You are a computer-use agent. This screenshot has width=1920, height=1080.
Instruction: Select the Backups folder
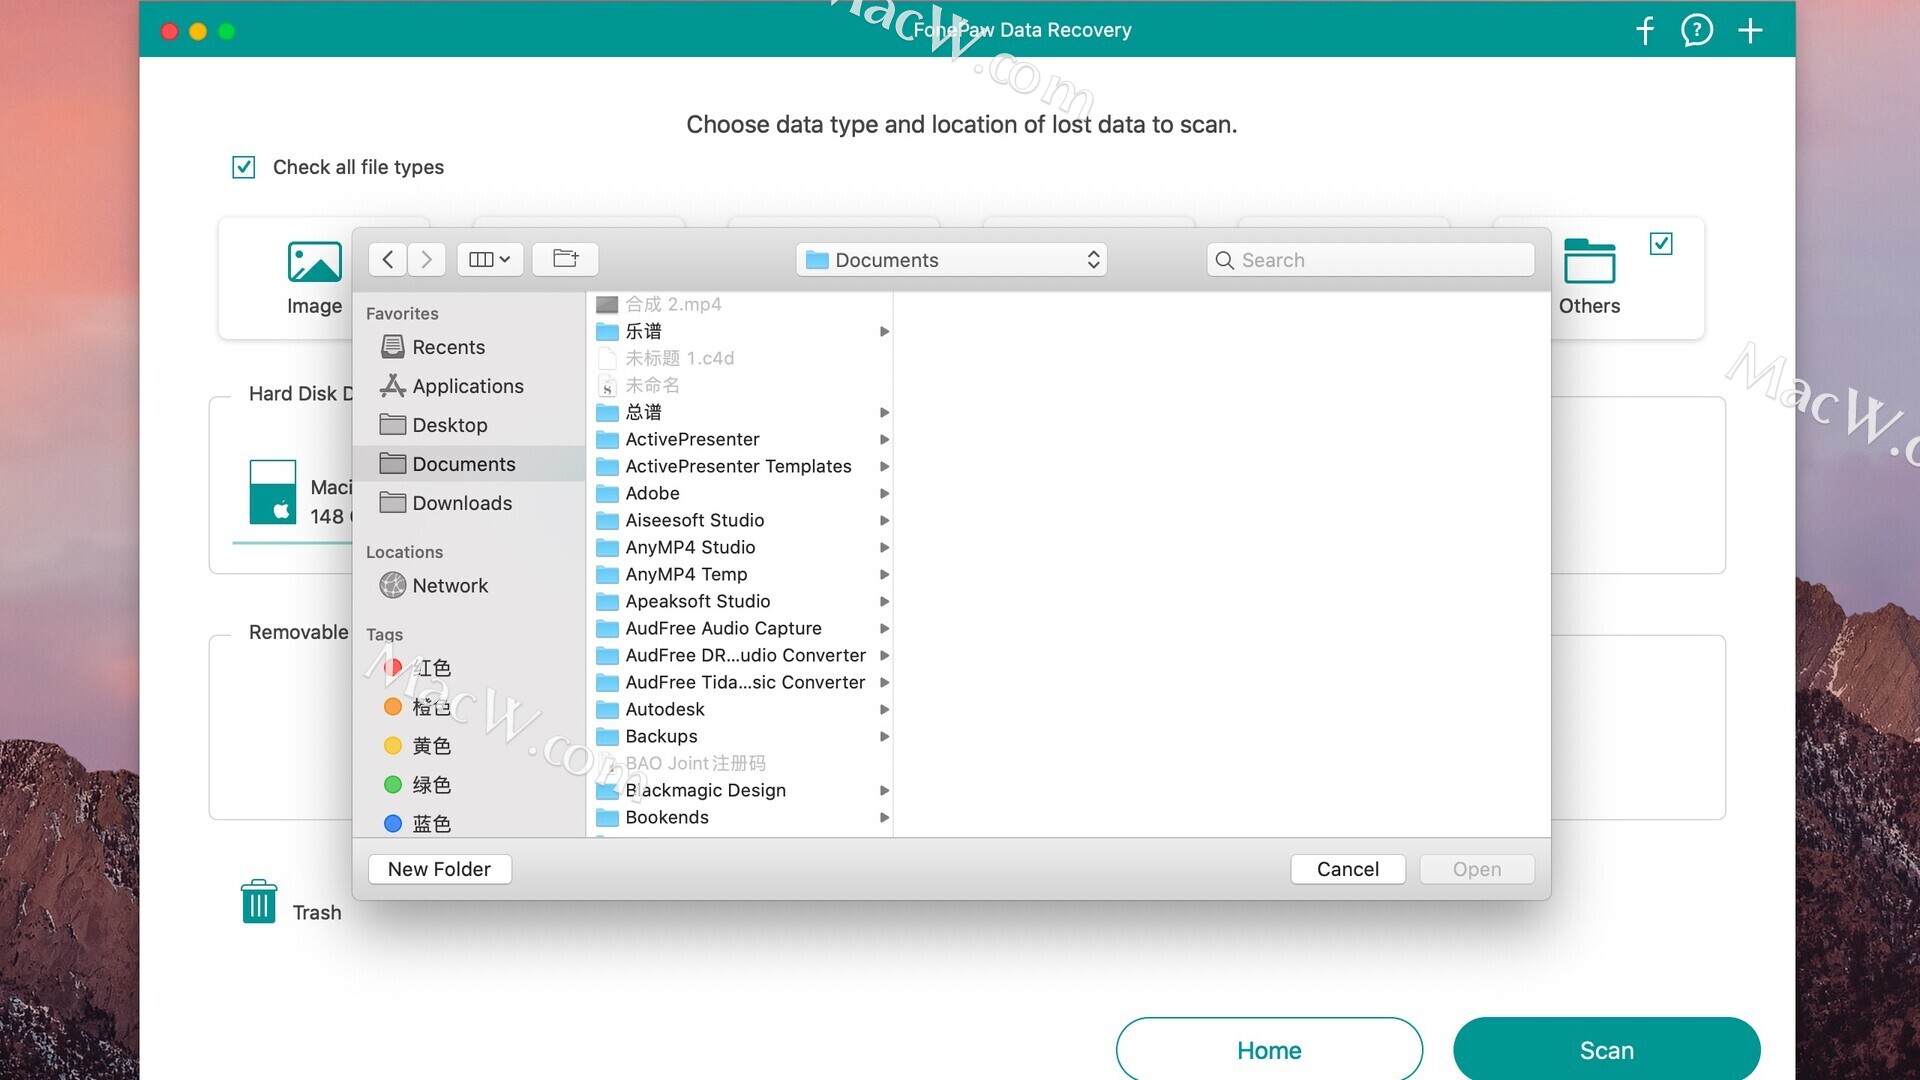[x=740, y=736]
